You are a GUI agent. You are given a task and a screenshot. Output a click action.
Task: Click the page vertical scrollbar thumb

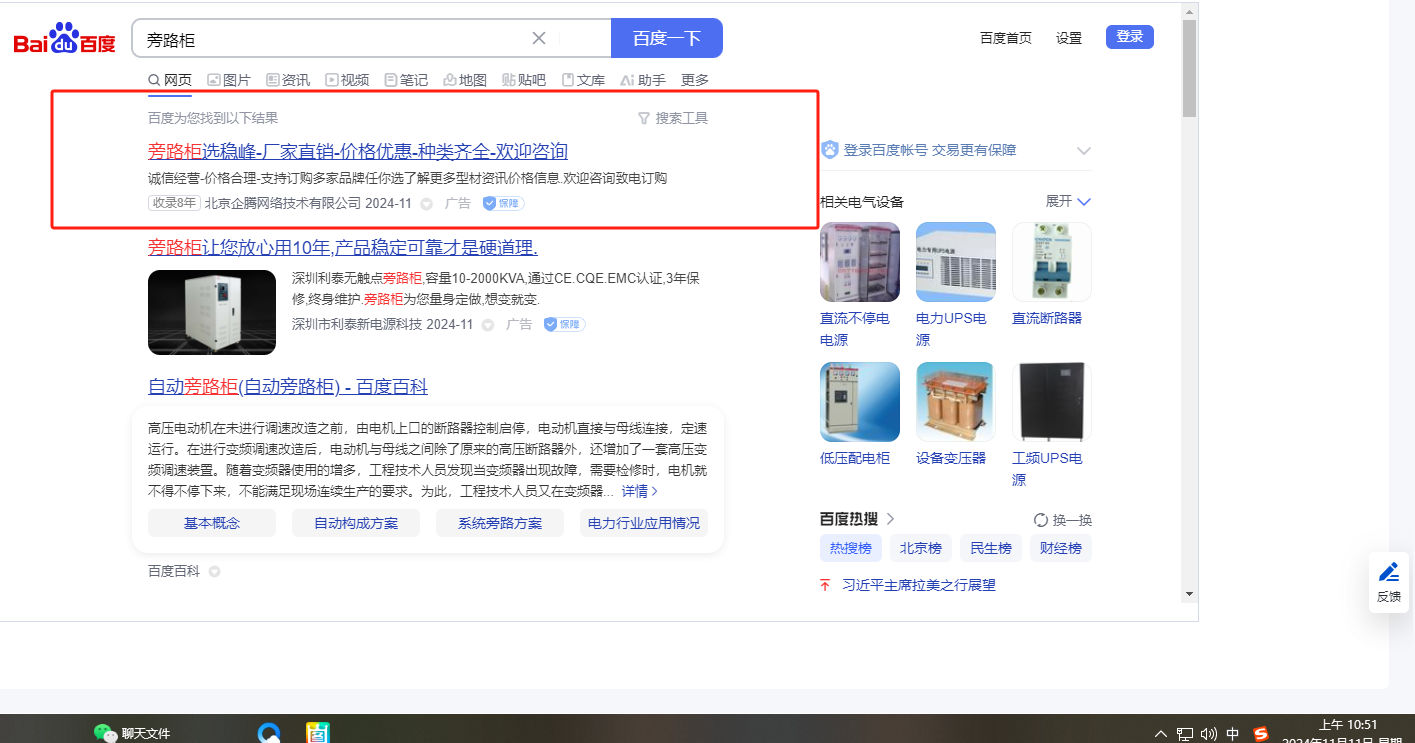(1189, 70)
